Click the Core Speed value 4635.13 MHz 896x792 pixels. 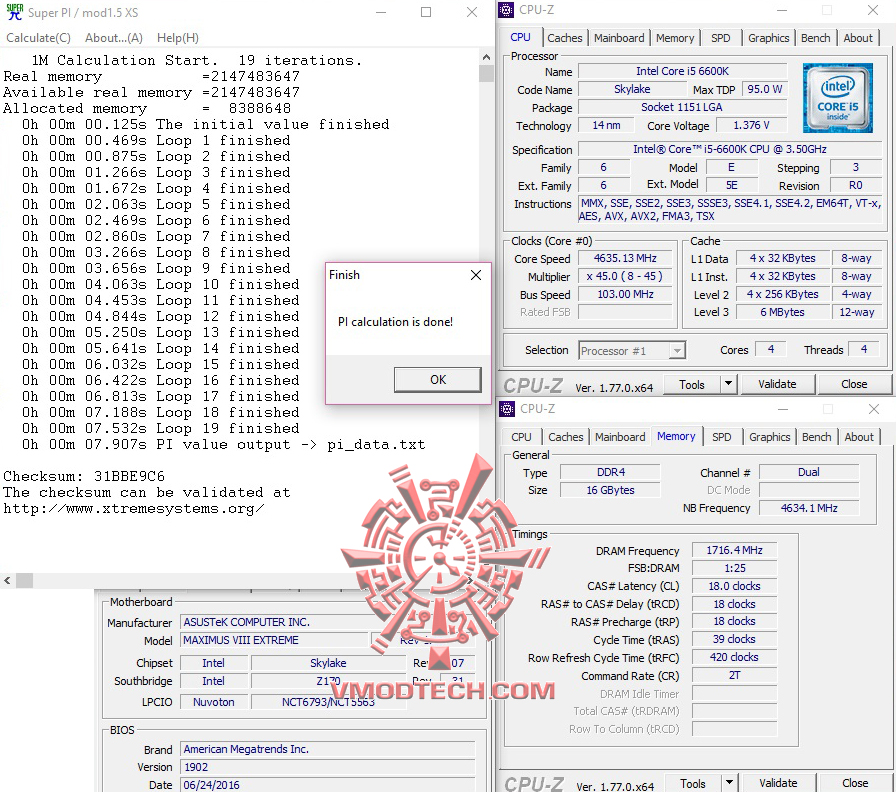point(625,258)
